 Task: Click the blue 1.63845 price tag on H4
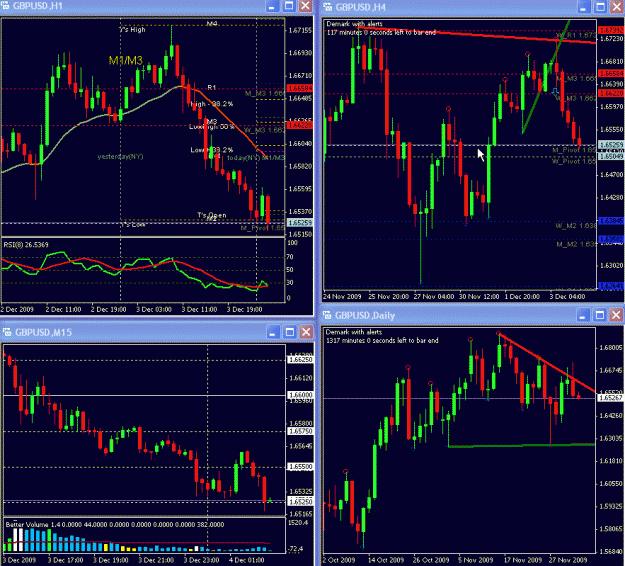[611, 220]
